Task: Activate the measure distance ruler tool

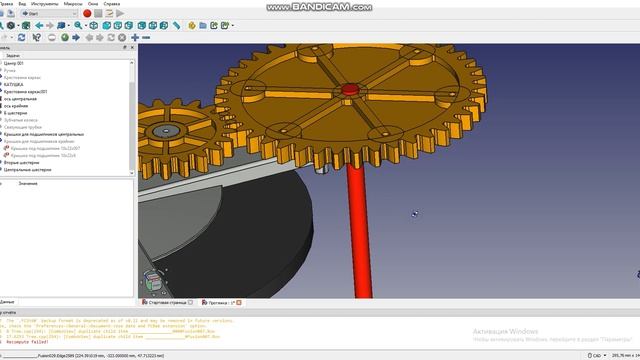Action: [x=176, y=25]
